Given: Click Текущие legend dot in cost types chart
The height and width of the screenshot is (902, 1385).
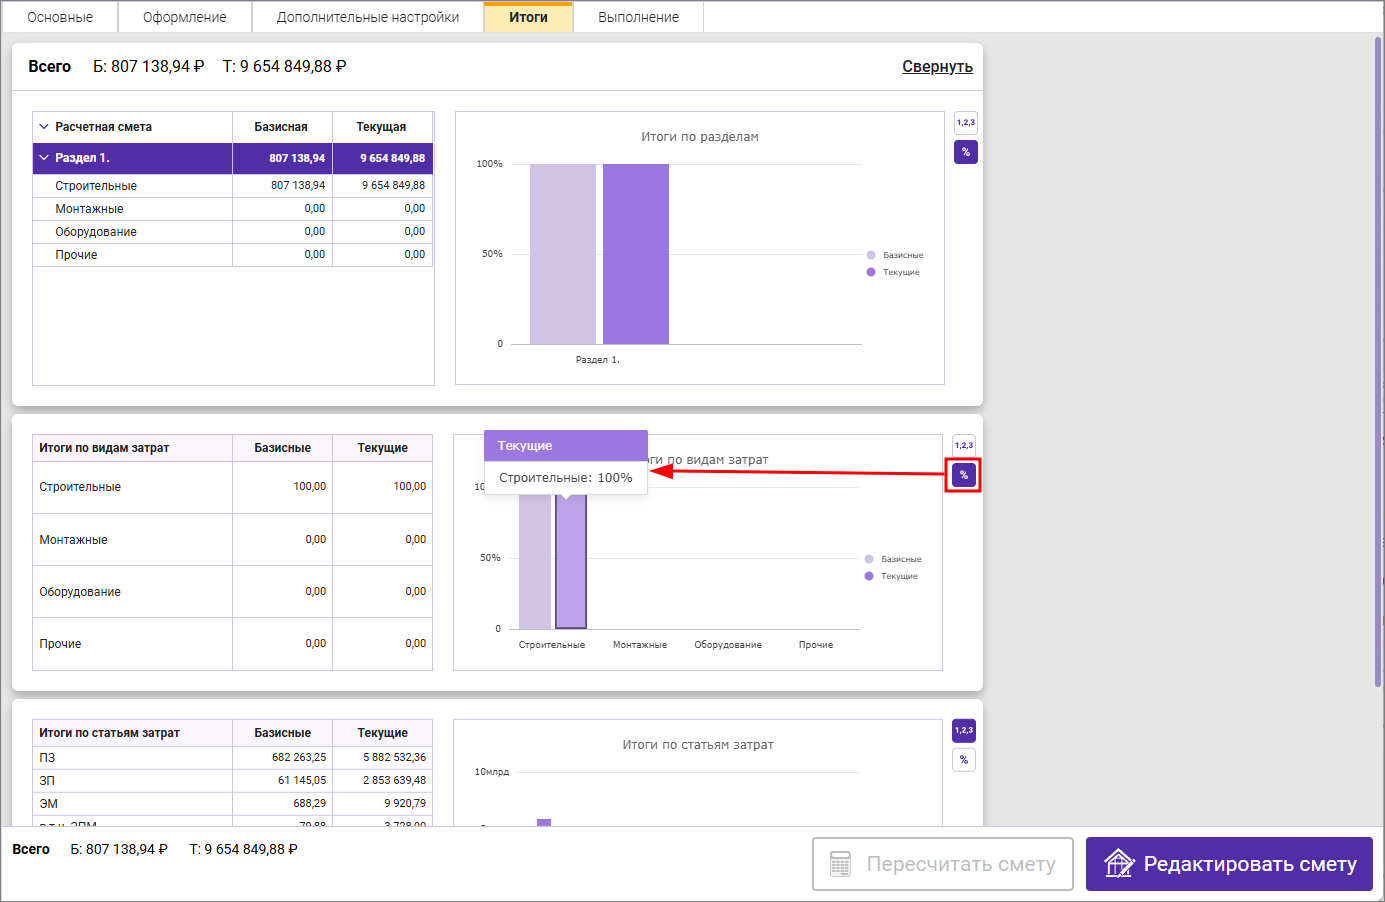Looking at the screenshot, I should pos(869,576).
